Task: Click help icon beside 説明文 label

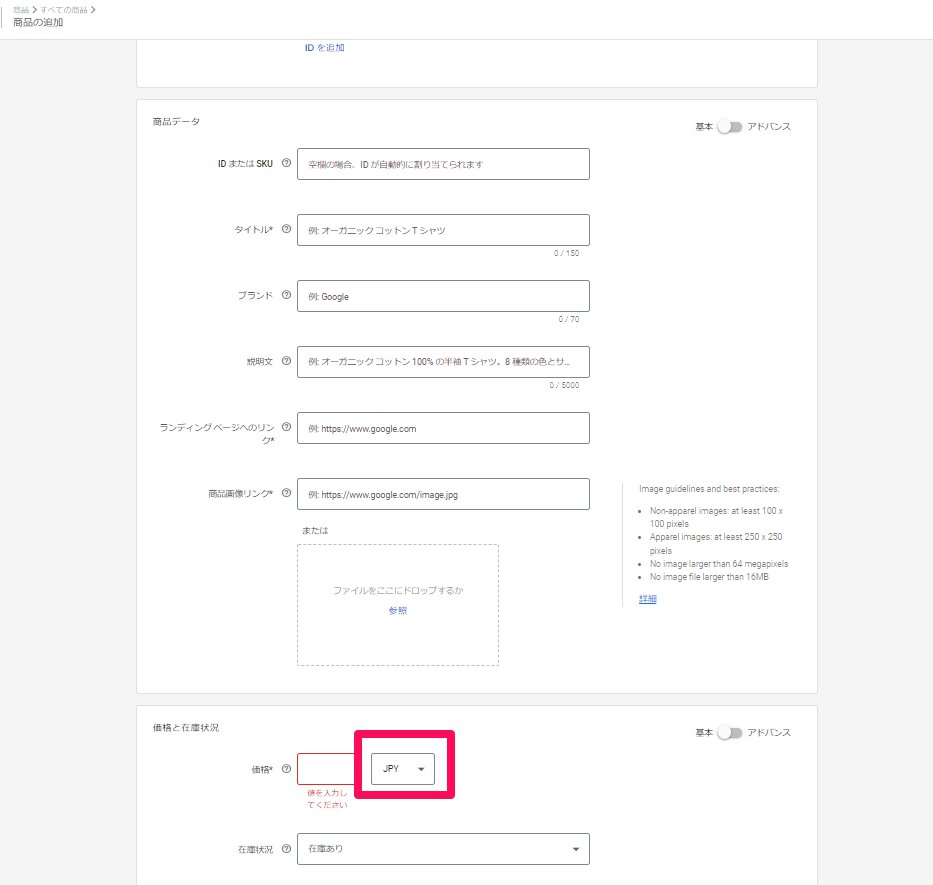Action: pyautogui.click(x=287, y=361)
